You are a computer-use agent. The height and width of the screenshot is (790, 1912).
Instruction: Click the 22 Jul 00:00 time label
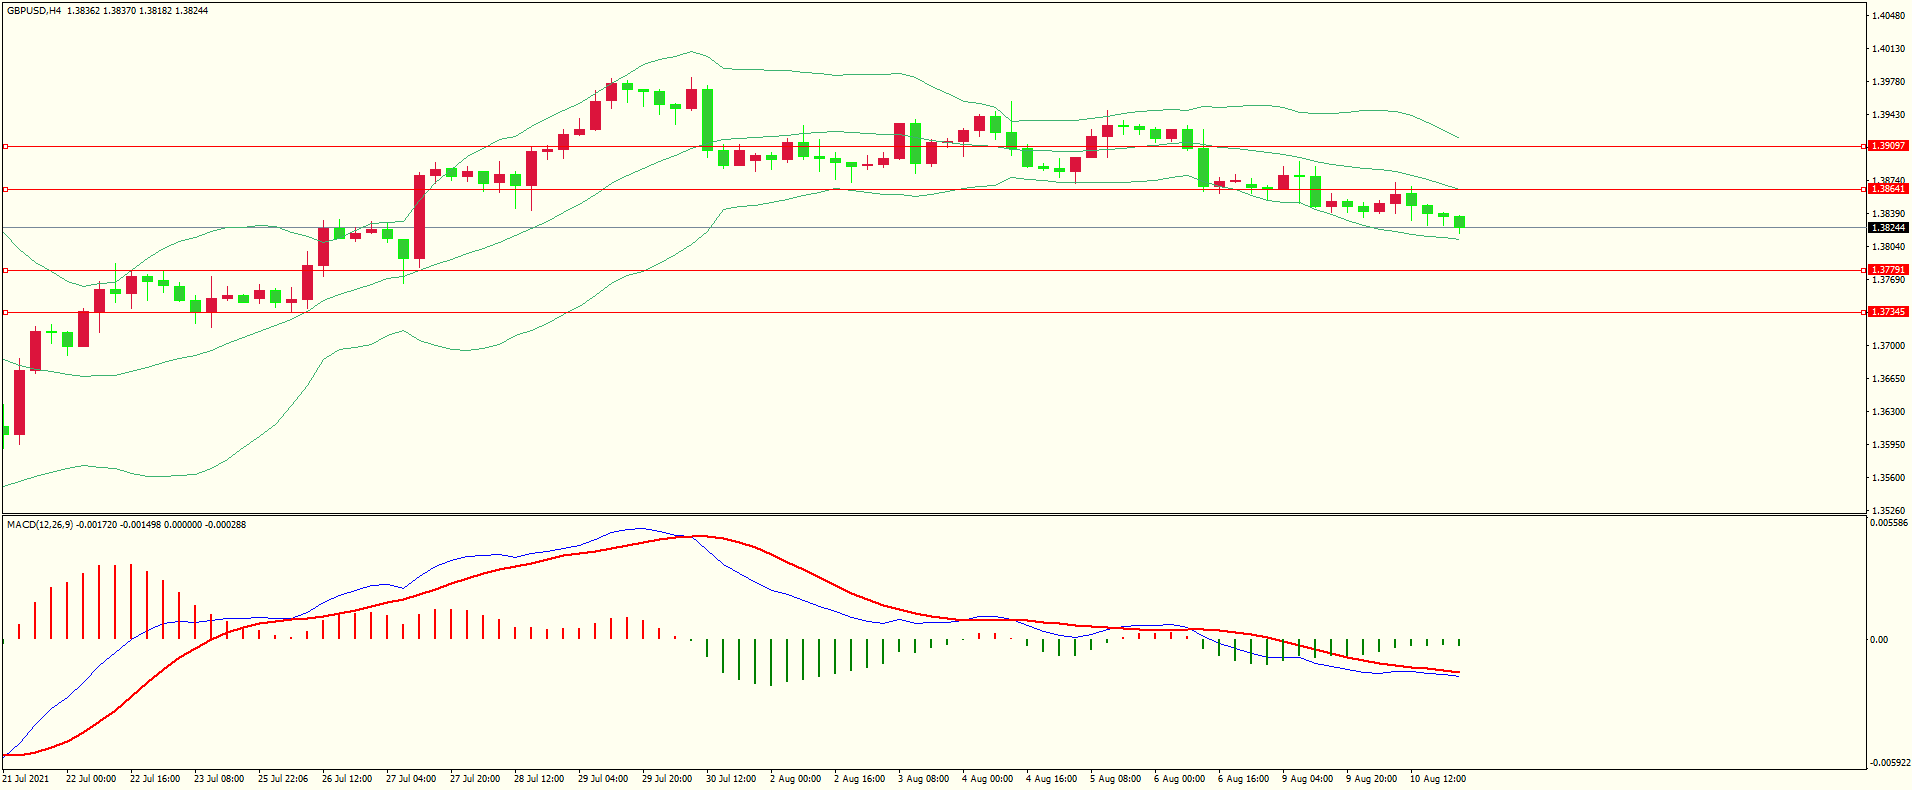(x=91, y=779)
